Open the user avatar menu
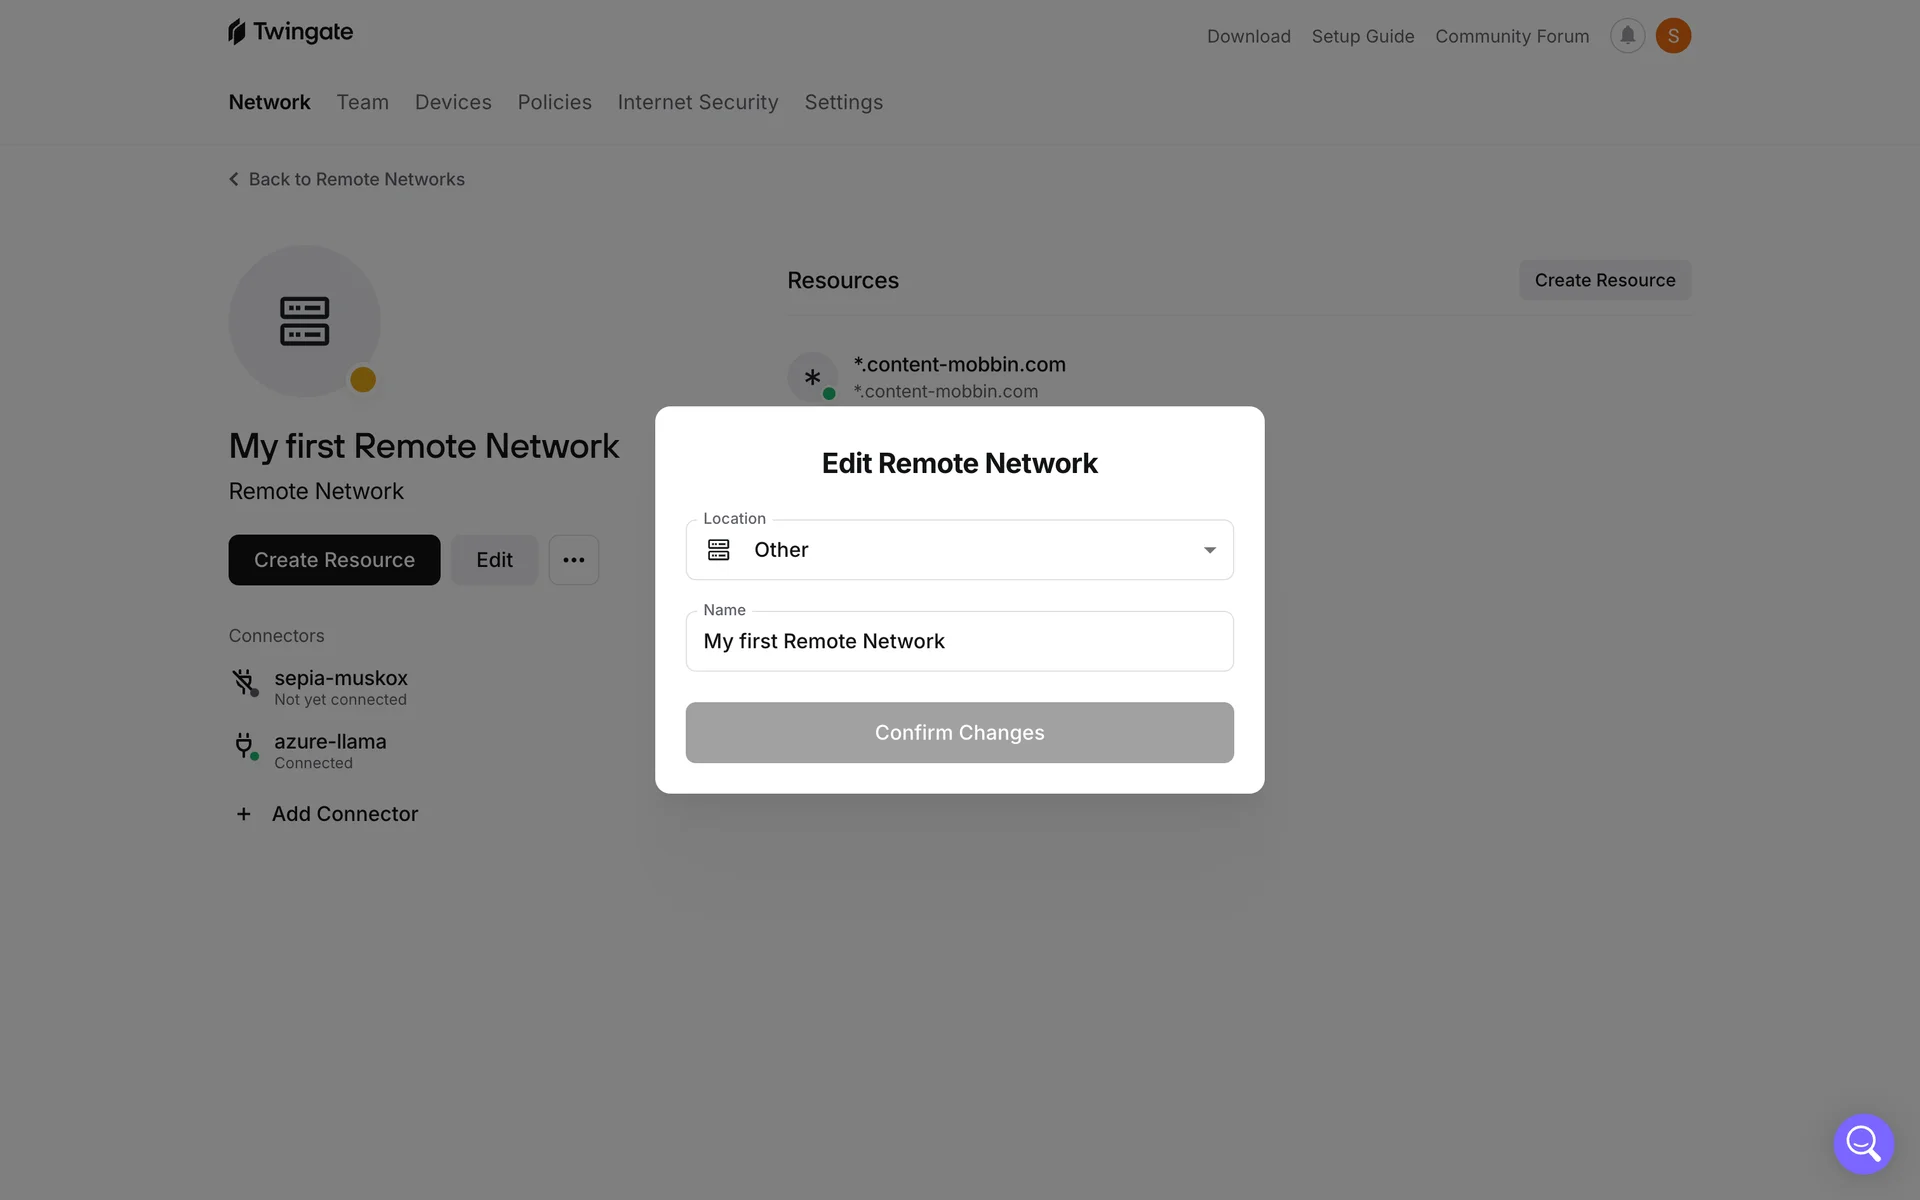The height and width of the screenshot is (1200, 1920). tap(1673, 36)
